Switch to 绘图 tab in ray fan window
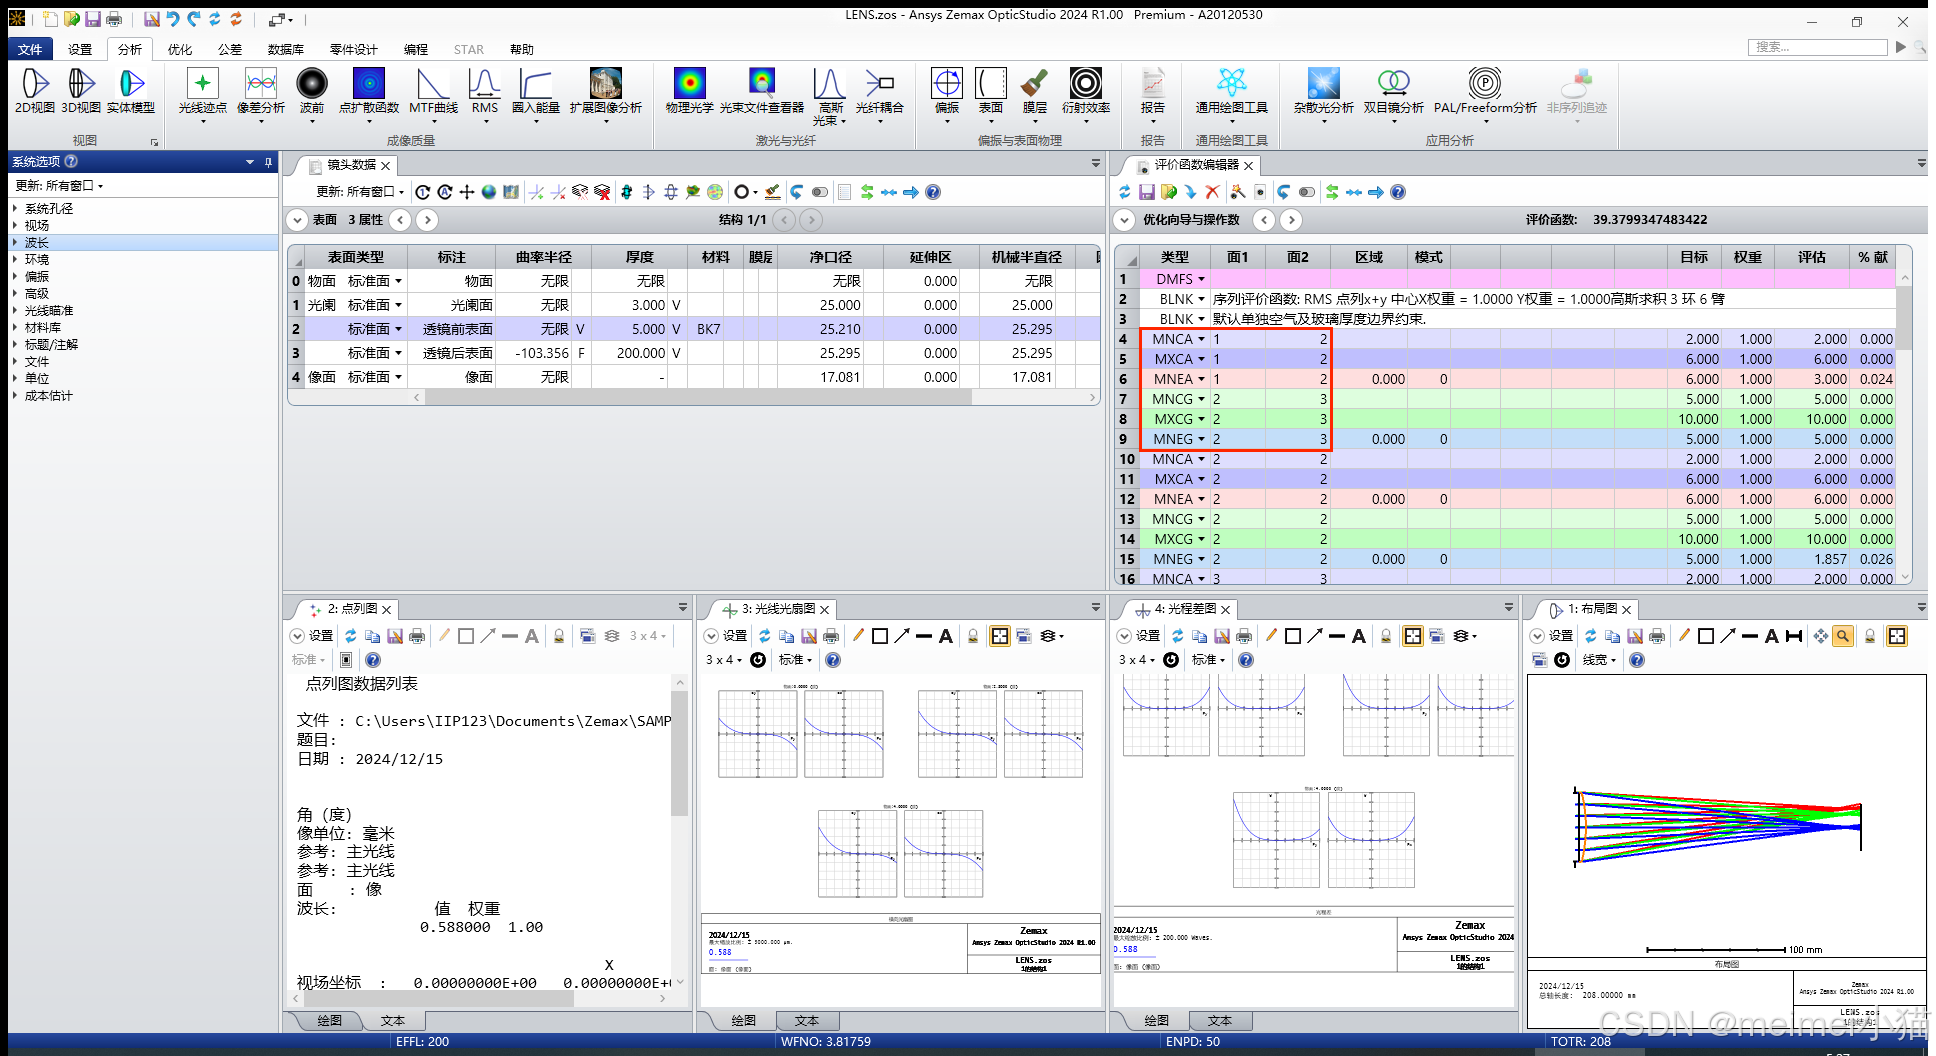Image resolution: width=1936 pixels, height=1056 pixels. point(743,1021)
